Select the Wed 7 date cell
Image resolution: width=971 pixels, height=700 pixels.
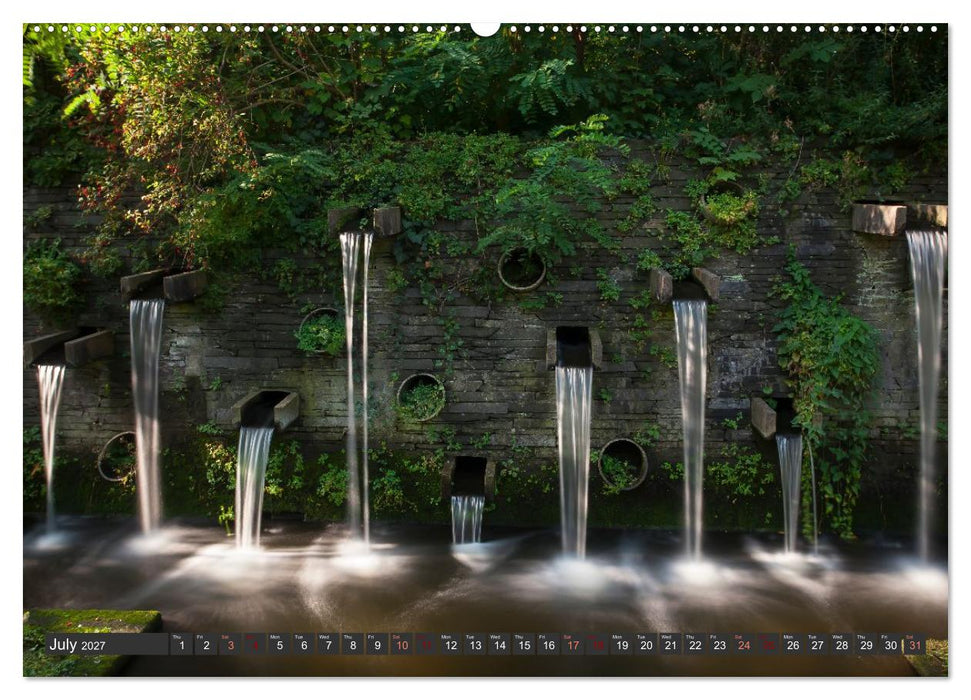click(328, 644)
